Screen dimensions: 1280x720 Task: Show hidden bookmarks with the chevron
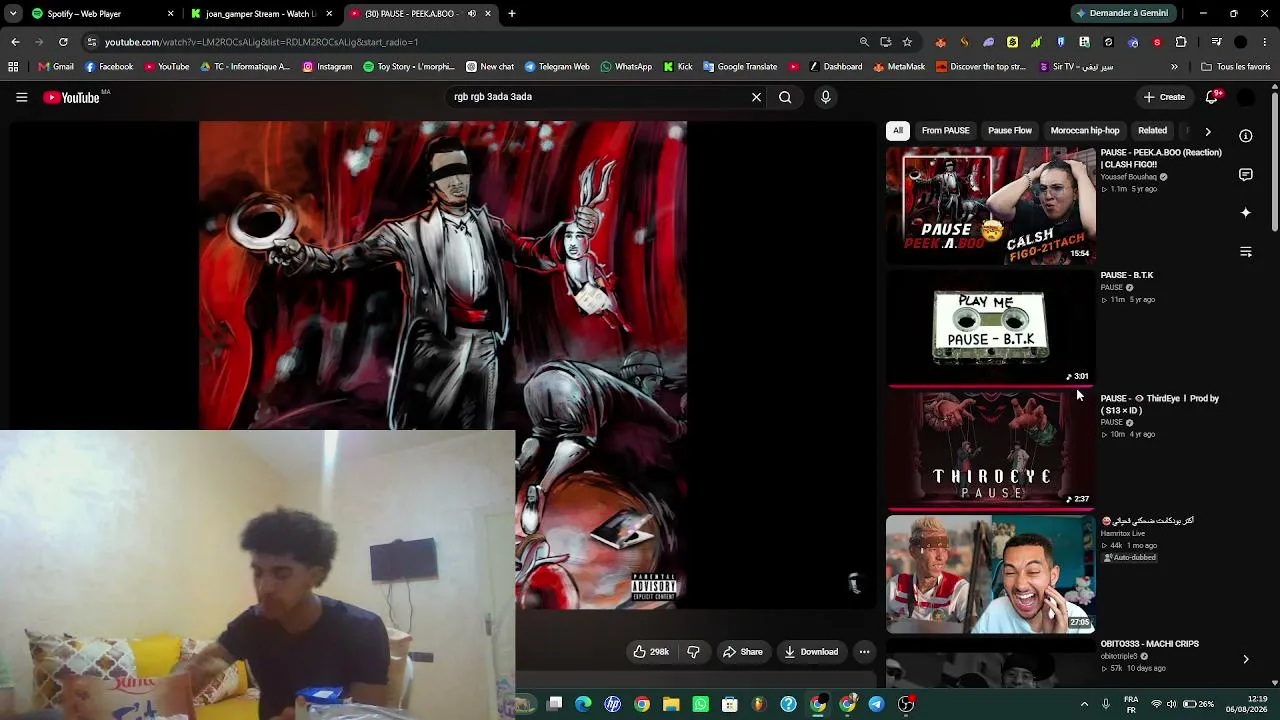point(1174,67)
